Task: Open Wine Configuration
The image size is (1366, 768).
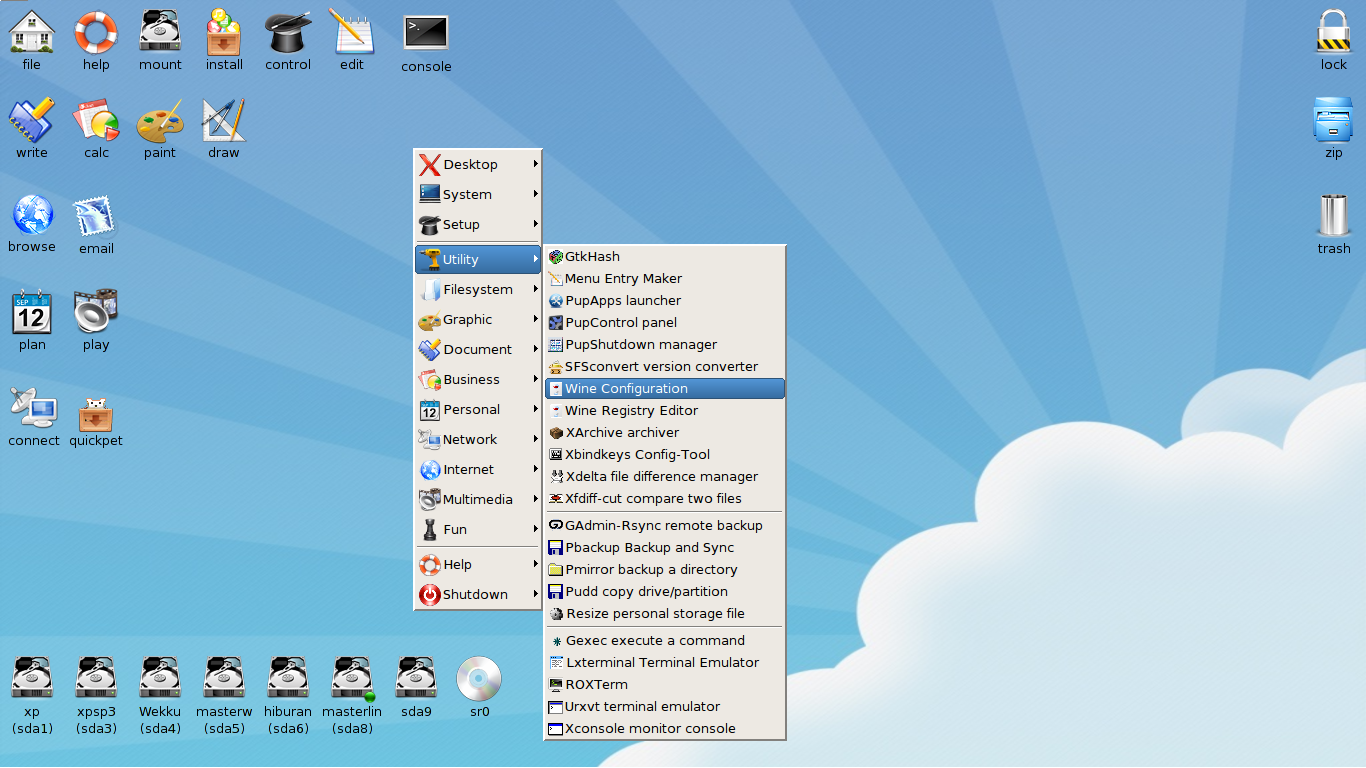Action: (665, 389)
